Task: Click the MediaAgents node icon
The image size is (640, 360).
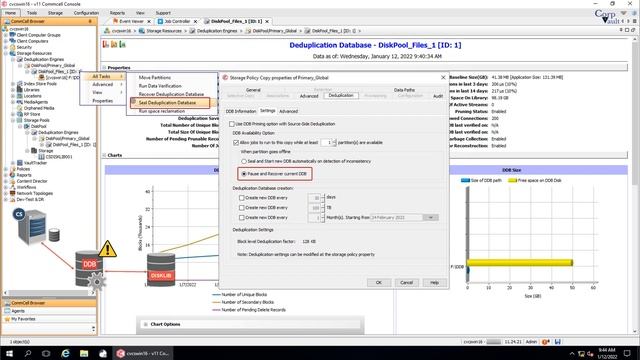Action: [20, 102]
